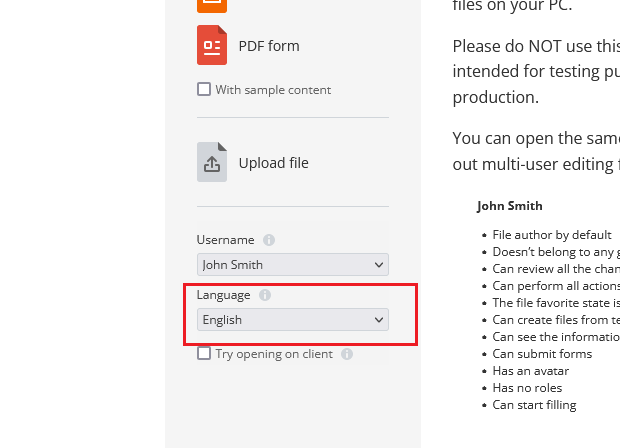Screen dimensions: 620x448
Task: Click the PDF form text label
Action: click(268, 46)
